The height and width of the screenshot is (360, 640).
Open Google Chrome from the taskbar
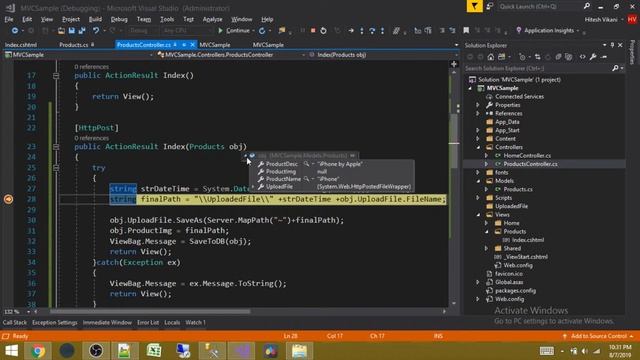(x=38, y=351)
